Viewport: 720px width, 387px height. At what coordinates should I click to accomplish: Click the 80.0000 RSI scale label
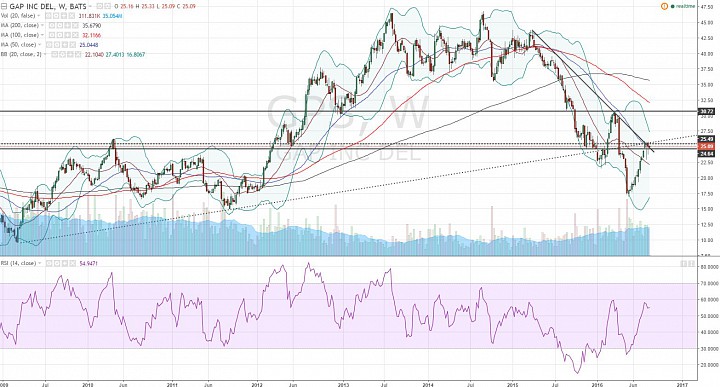708,266
